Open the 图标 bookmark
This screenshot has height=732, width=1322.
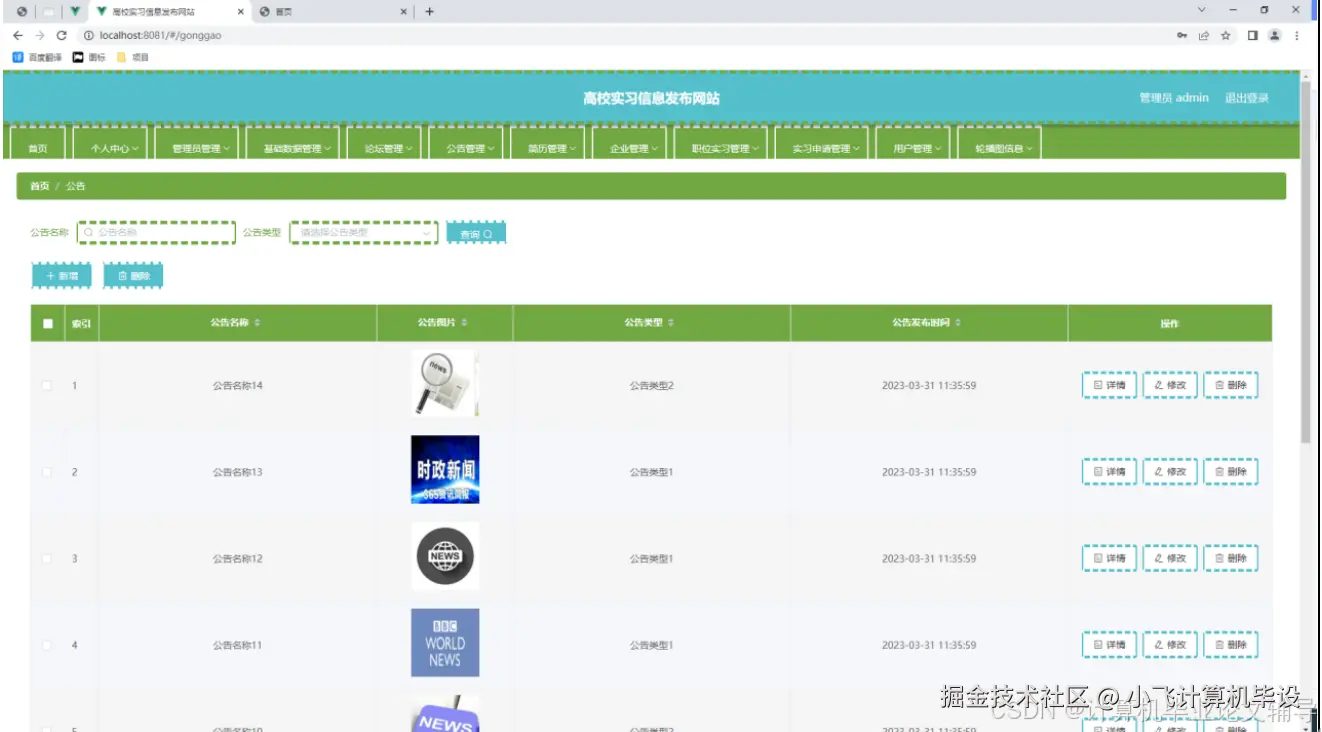pos(89,57)
